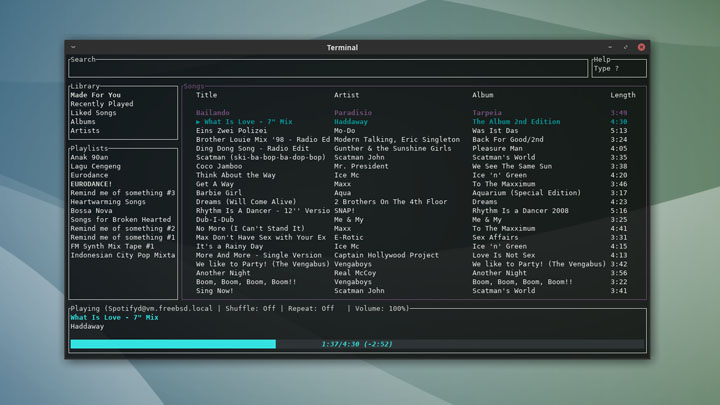Screen dimensions: 720x405
Task: Click artist 2 Brothers On The 4th Floor
Action: pos(391,202)
